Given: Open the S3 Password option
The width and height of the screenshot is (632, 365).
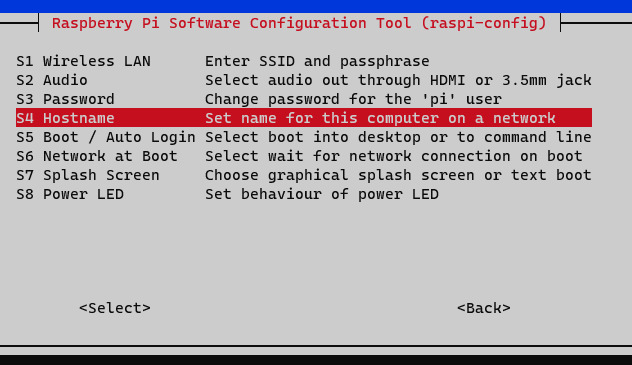Looking at the screenshot, I should 304,99.
